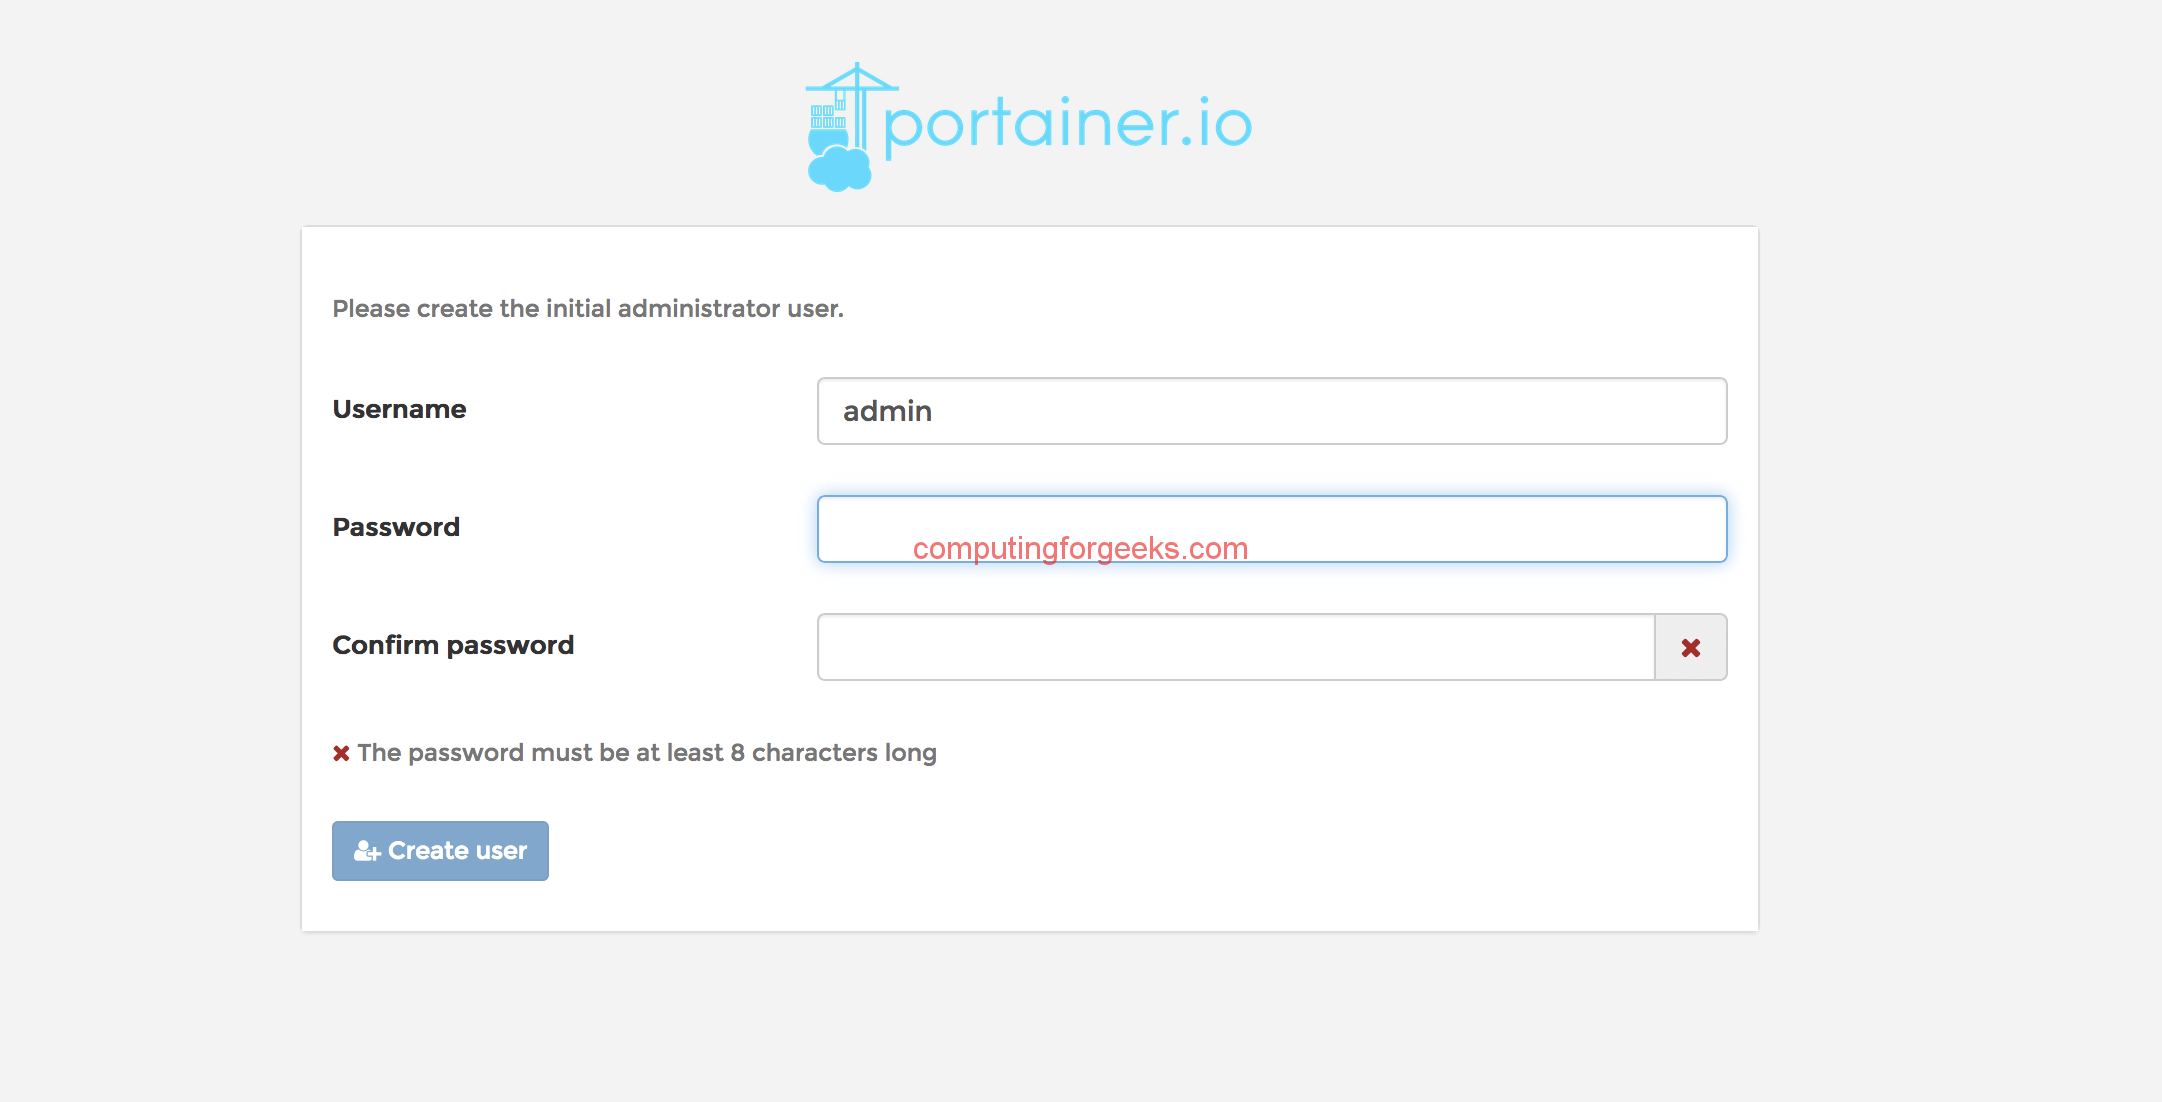Click the Username input field

[x=1270, y=410]
